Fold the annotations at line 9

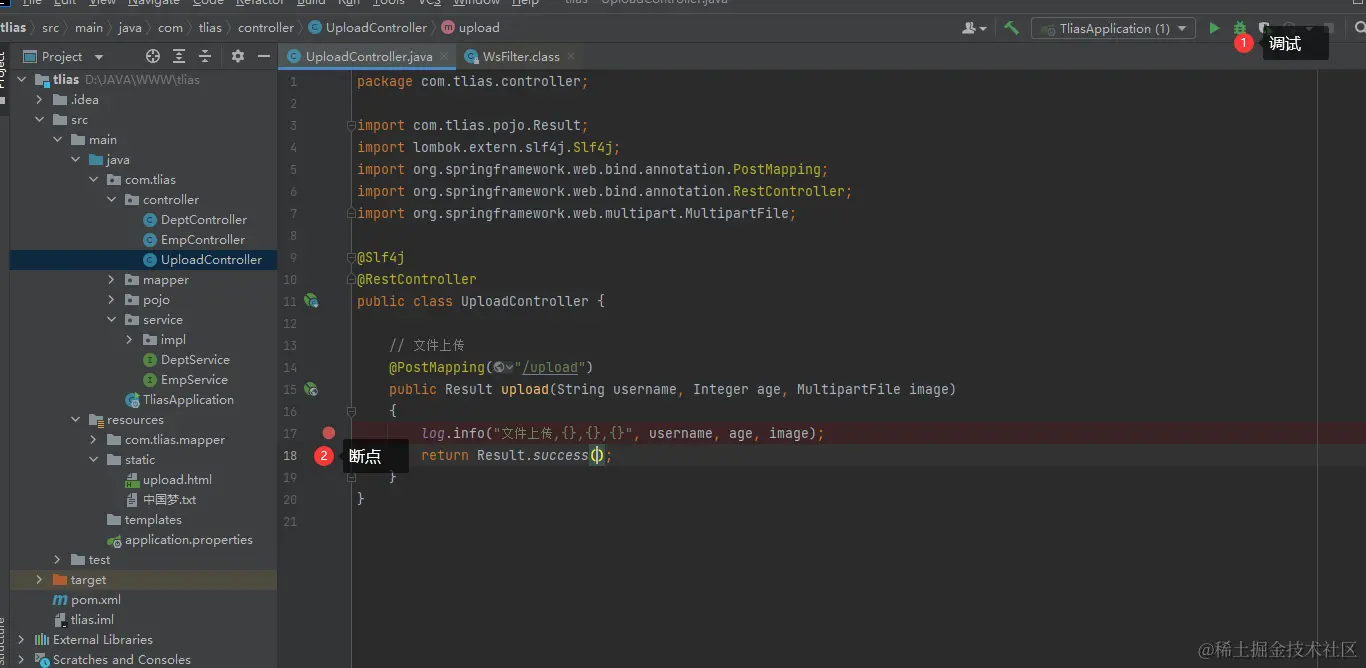351,257
